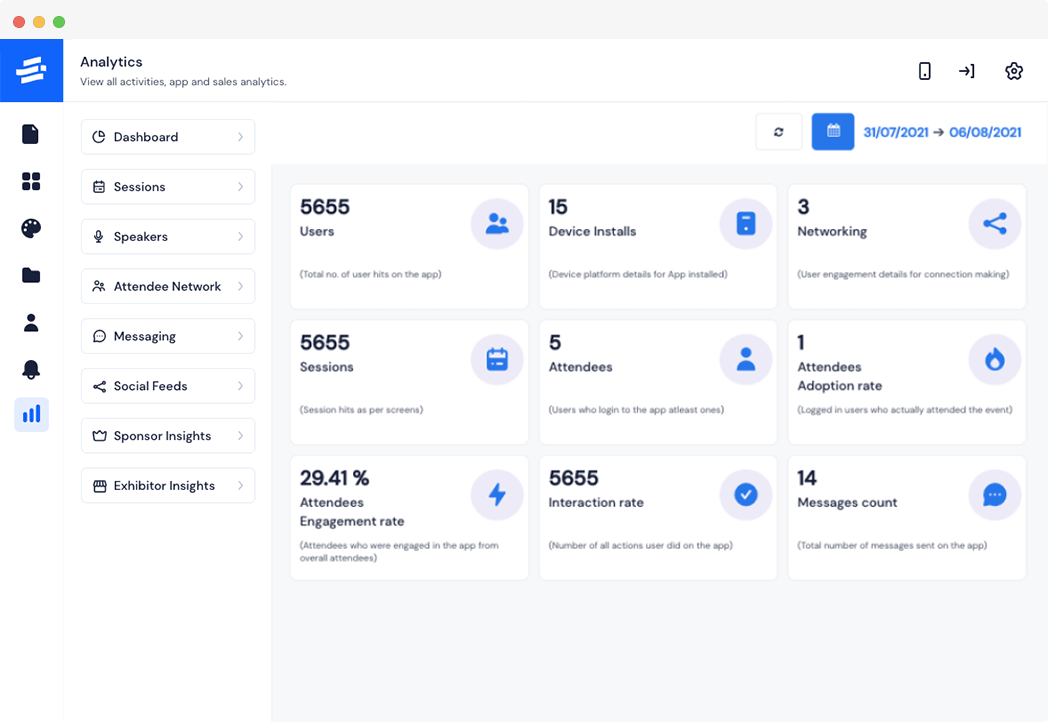The width and height of the screenshot is (1048, 722).
Task: Open notifications via the bell icon
Action: coord(31,369)
